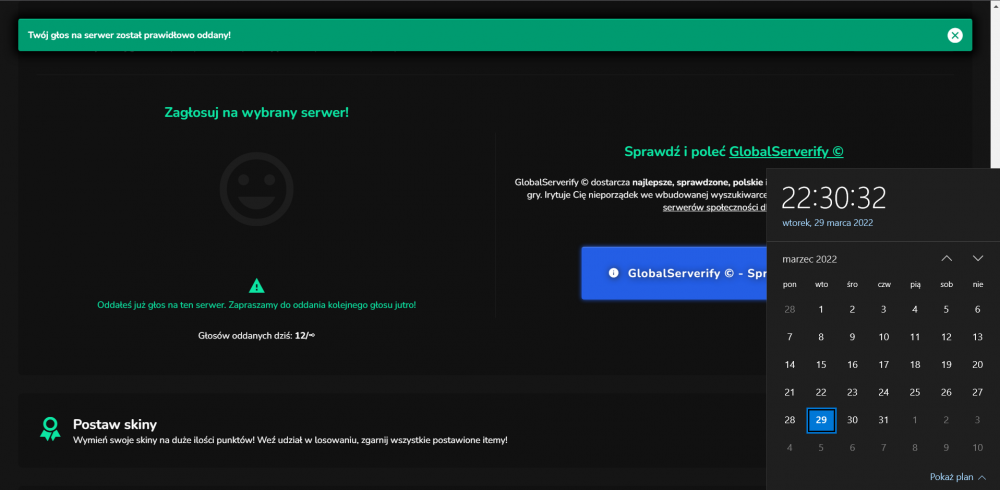Click the 'Wymień swoje skiny' description text
Image resolution: width=1000 pixels, height=490 pixels.
coord(290,440)
